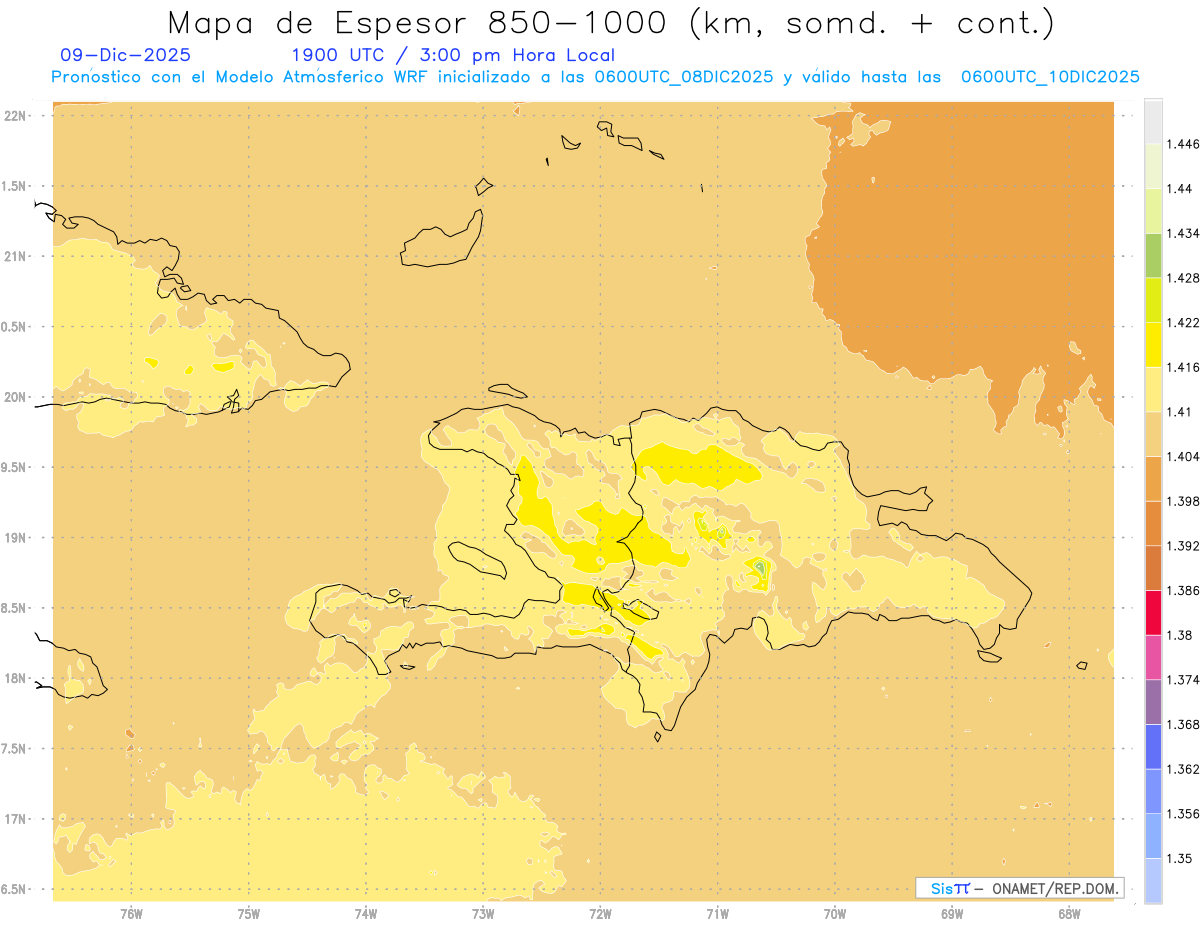Click the legend value 1.35
This screenshot has width=1200, height=927.
1179,858
